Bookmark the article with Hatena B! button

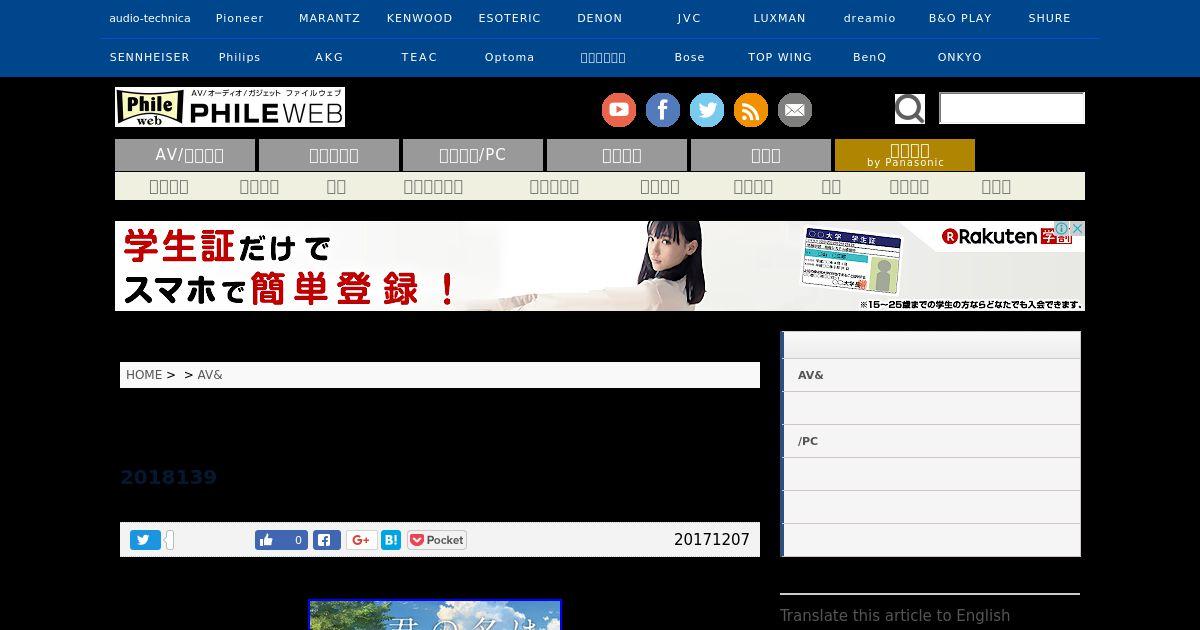391,540
